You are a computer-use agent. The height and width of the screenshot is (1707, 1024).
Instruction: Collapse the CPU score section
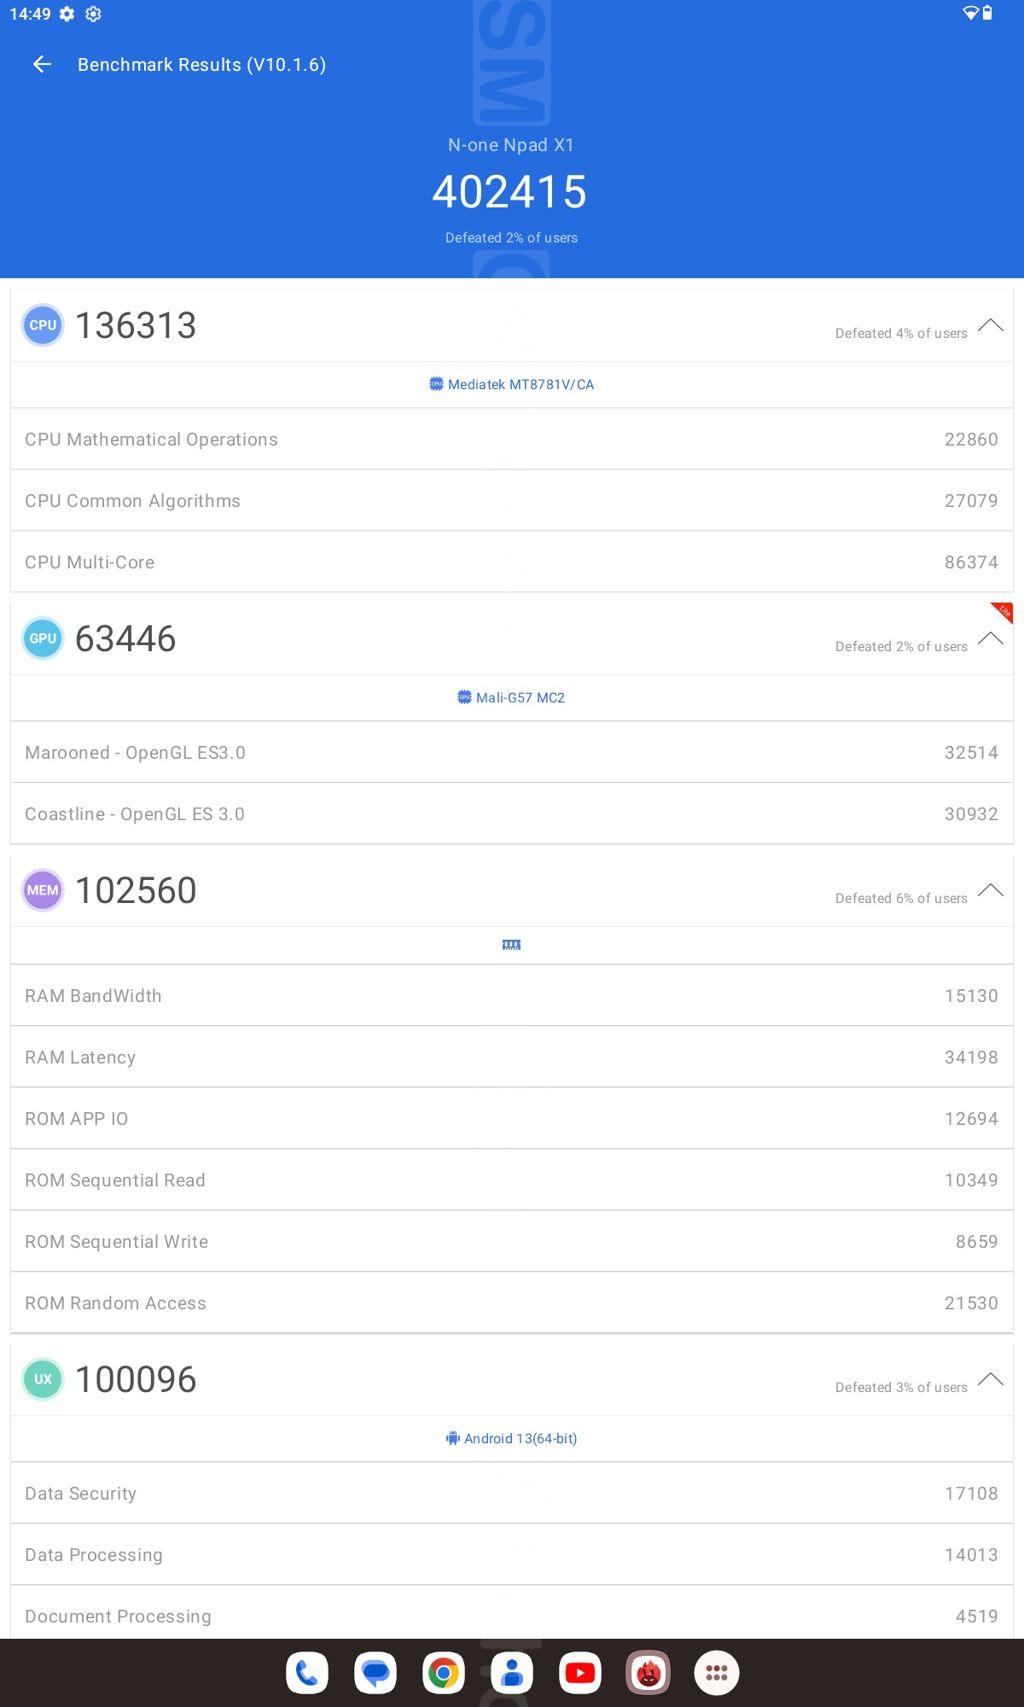990,325
